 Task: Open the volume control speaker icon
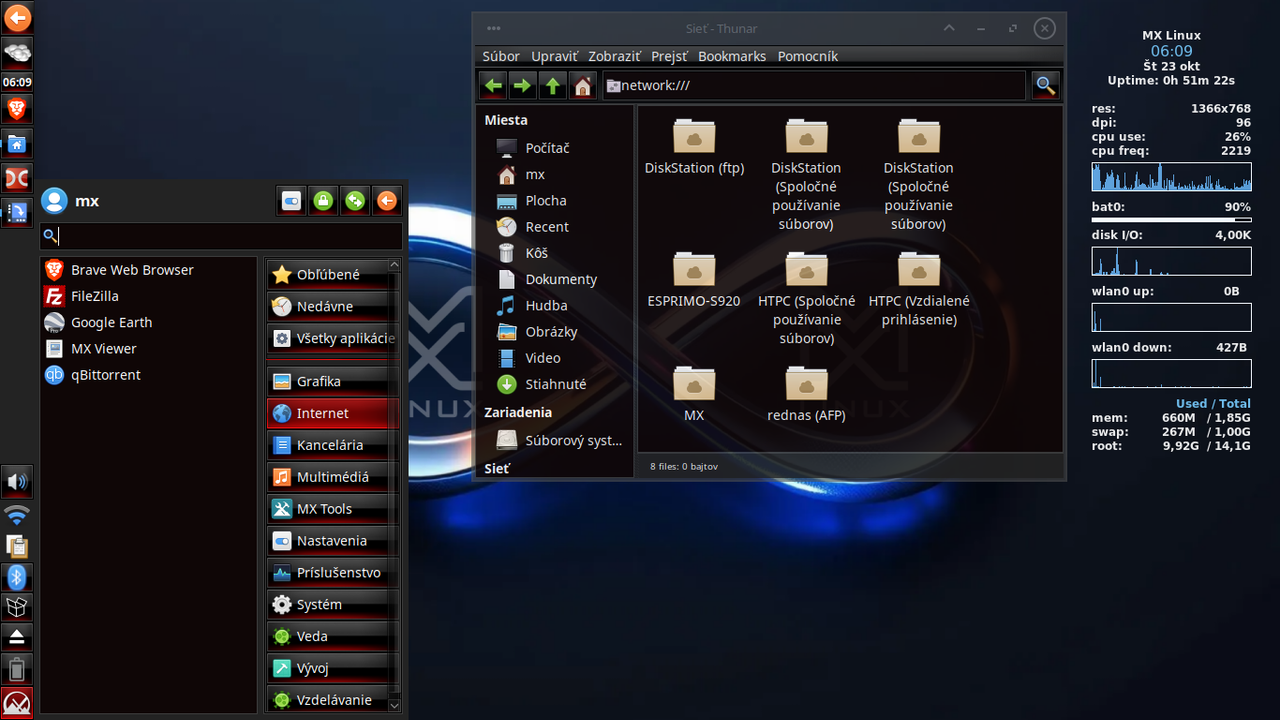[15, 482]
